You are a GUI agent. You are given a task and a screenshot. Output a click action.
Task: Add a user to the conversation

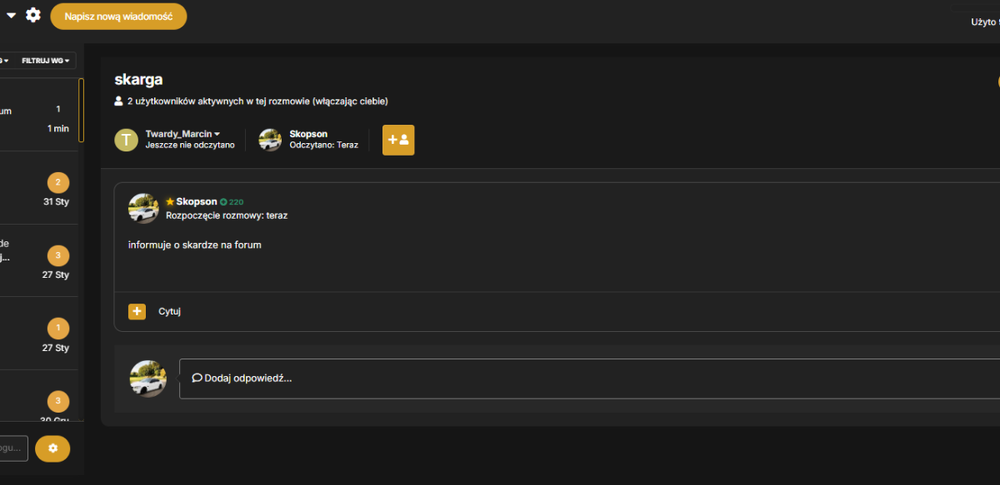coord(399,140)
